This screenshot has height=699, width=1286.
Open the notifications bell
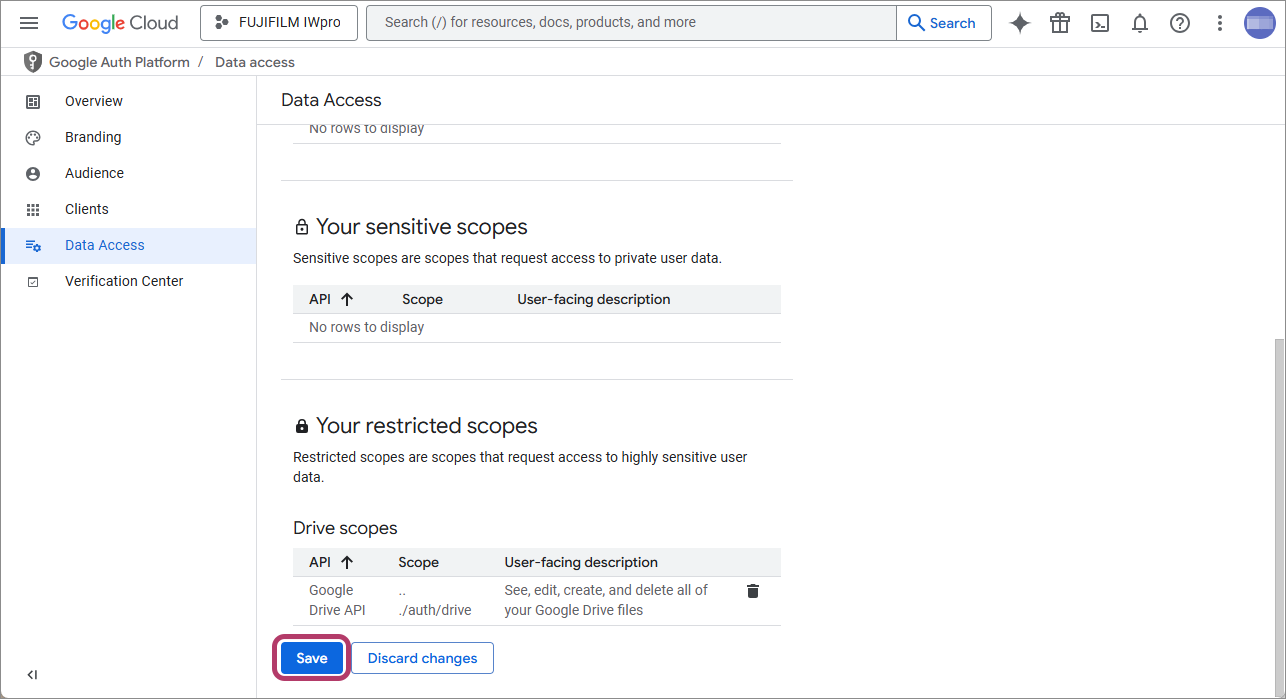tap(1140, 23)
